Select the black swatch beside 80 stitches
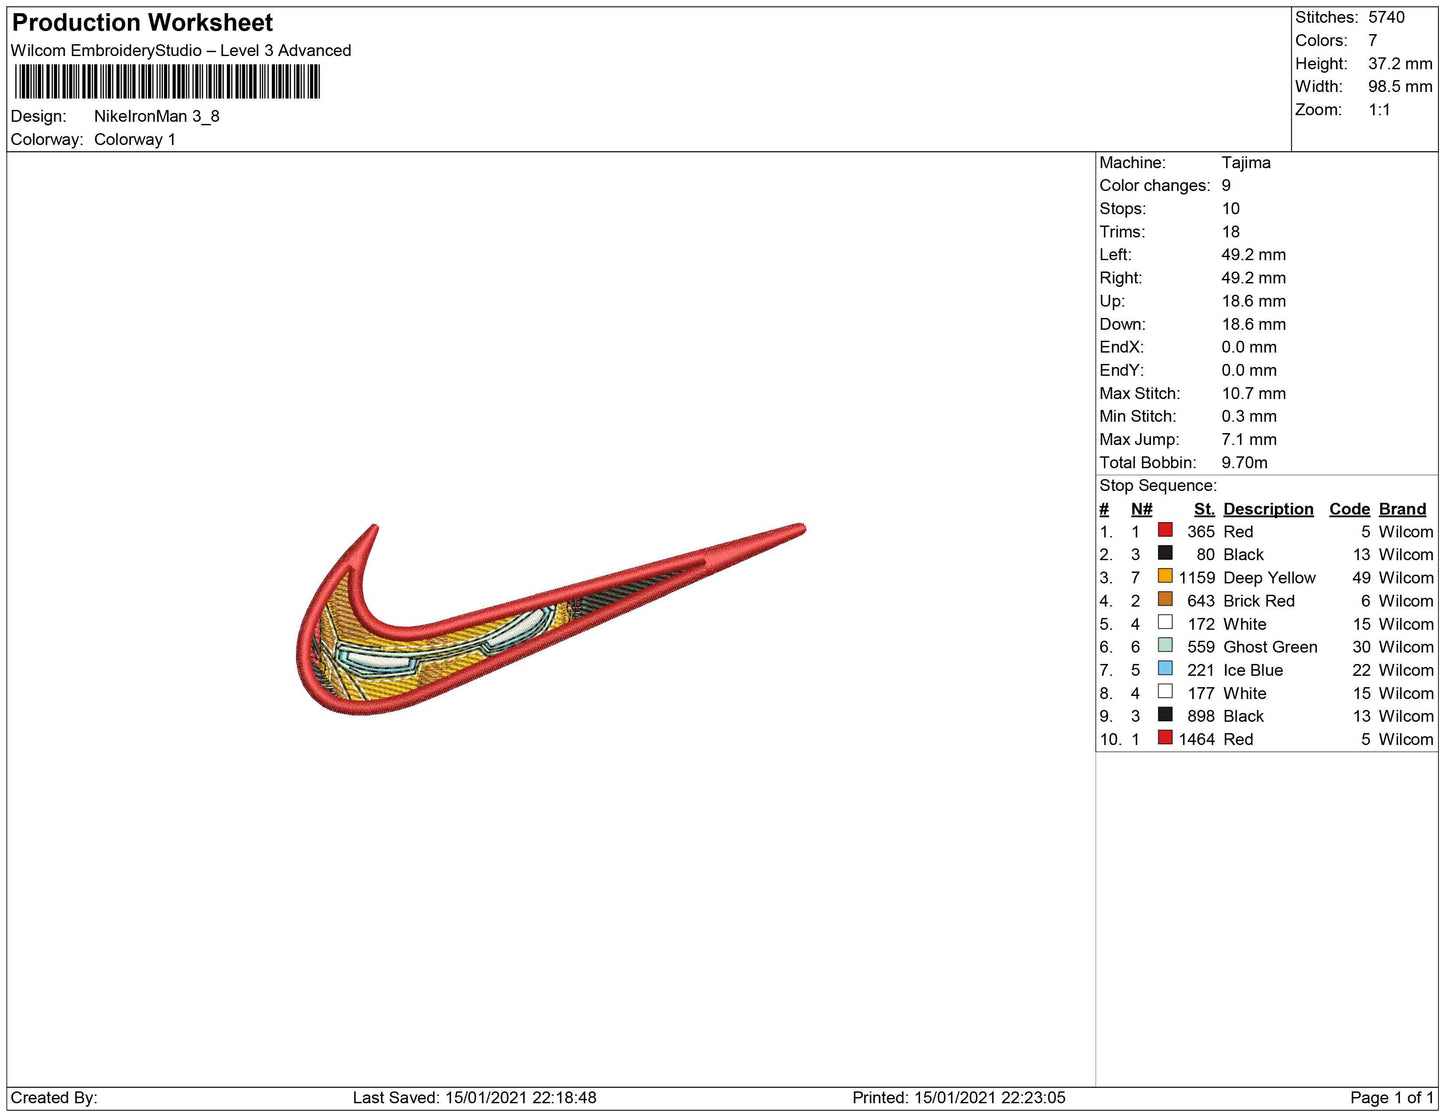Image resolution: width=1445 pixels, height=1112 pixels. pyautogui.click(x=1165, y=553)
